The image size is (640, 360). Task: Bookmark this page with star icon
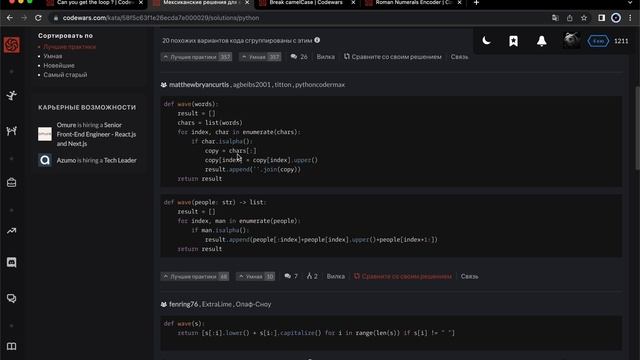coord(584,18)
